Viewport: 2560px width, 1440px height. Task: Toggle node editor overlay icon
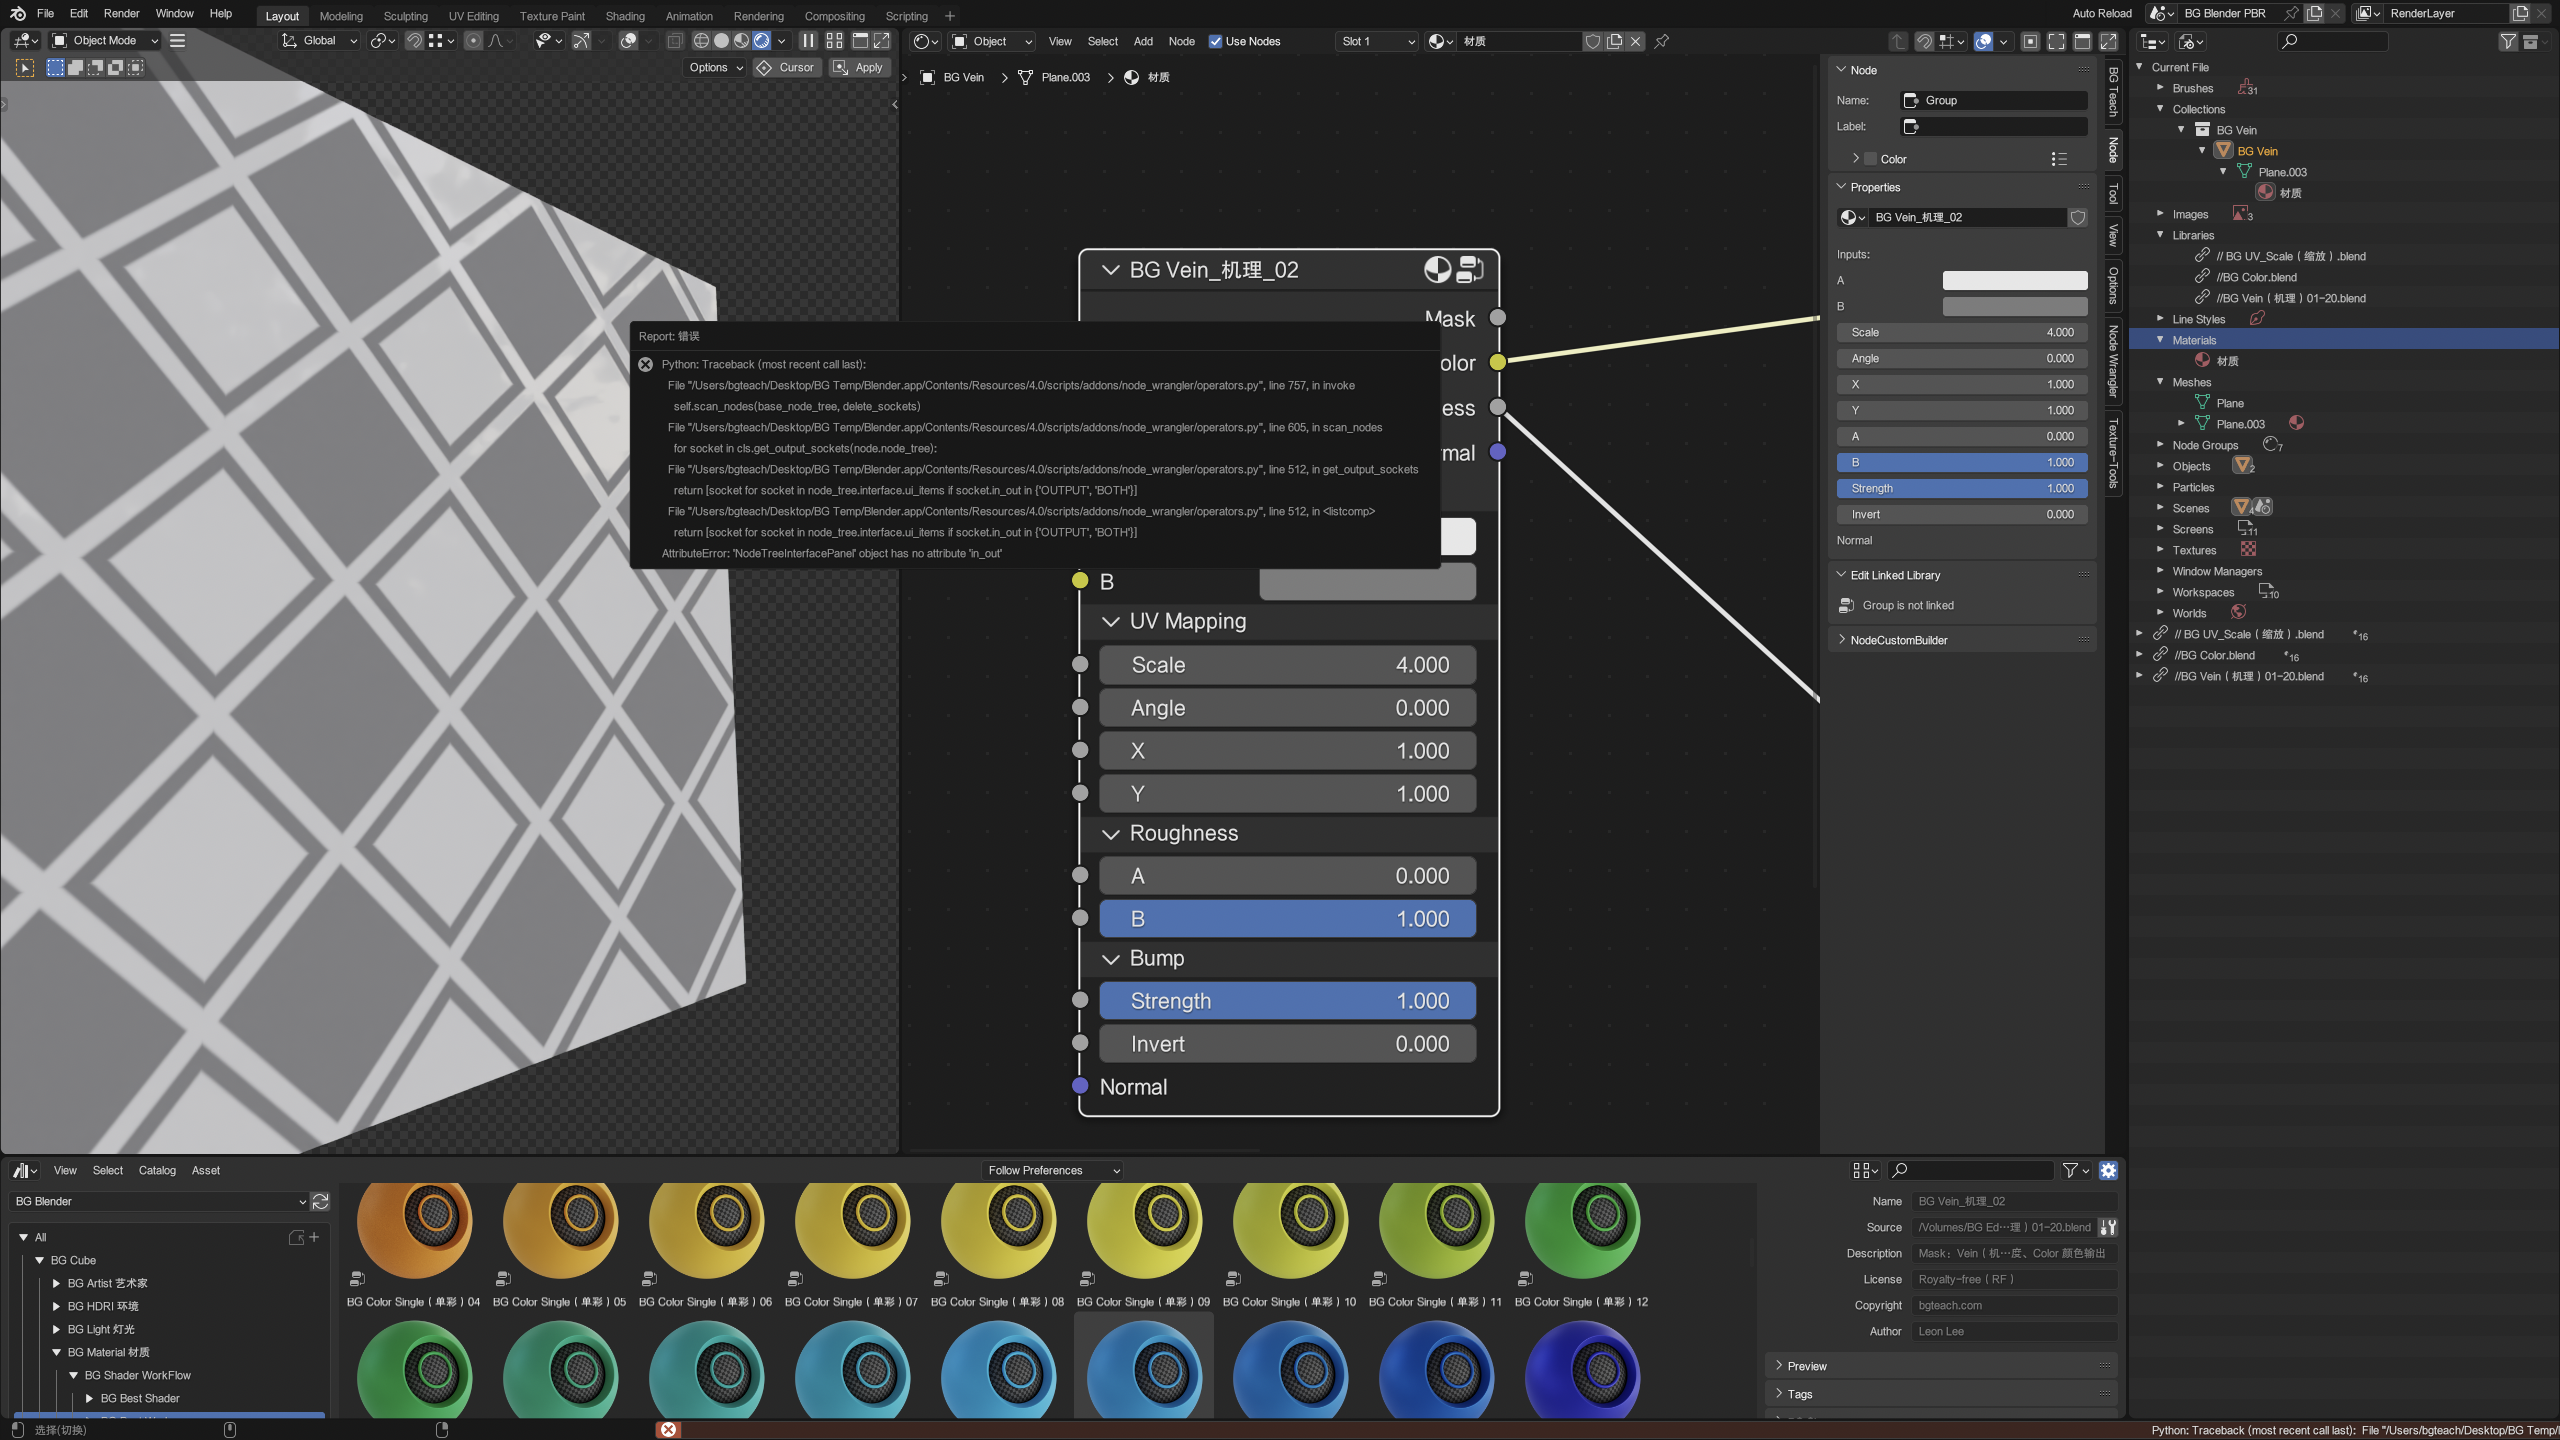1983,42
